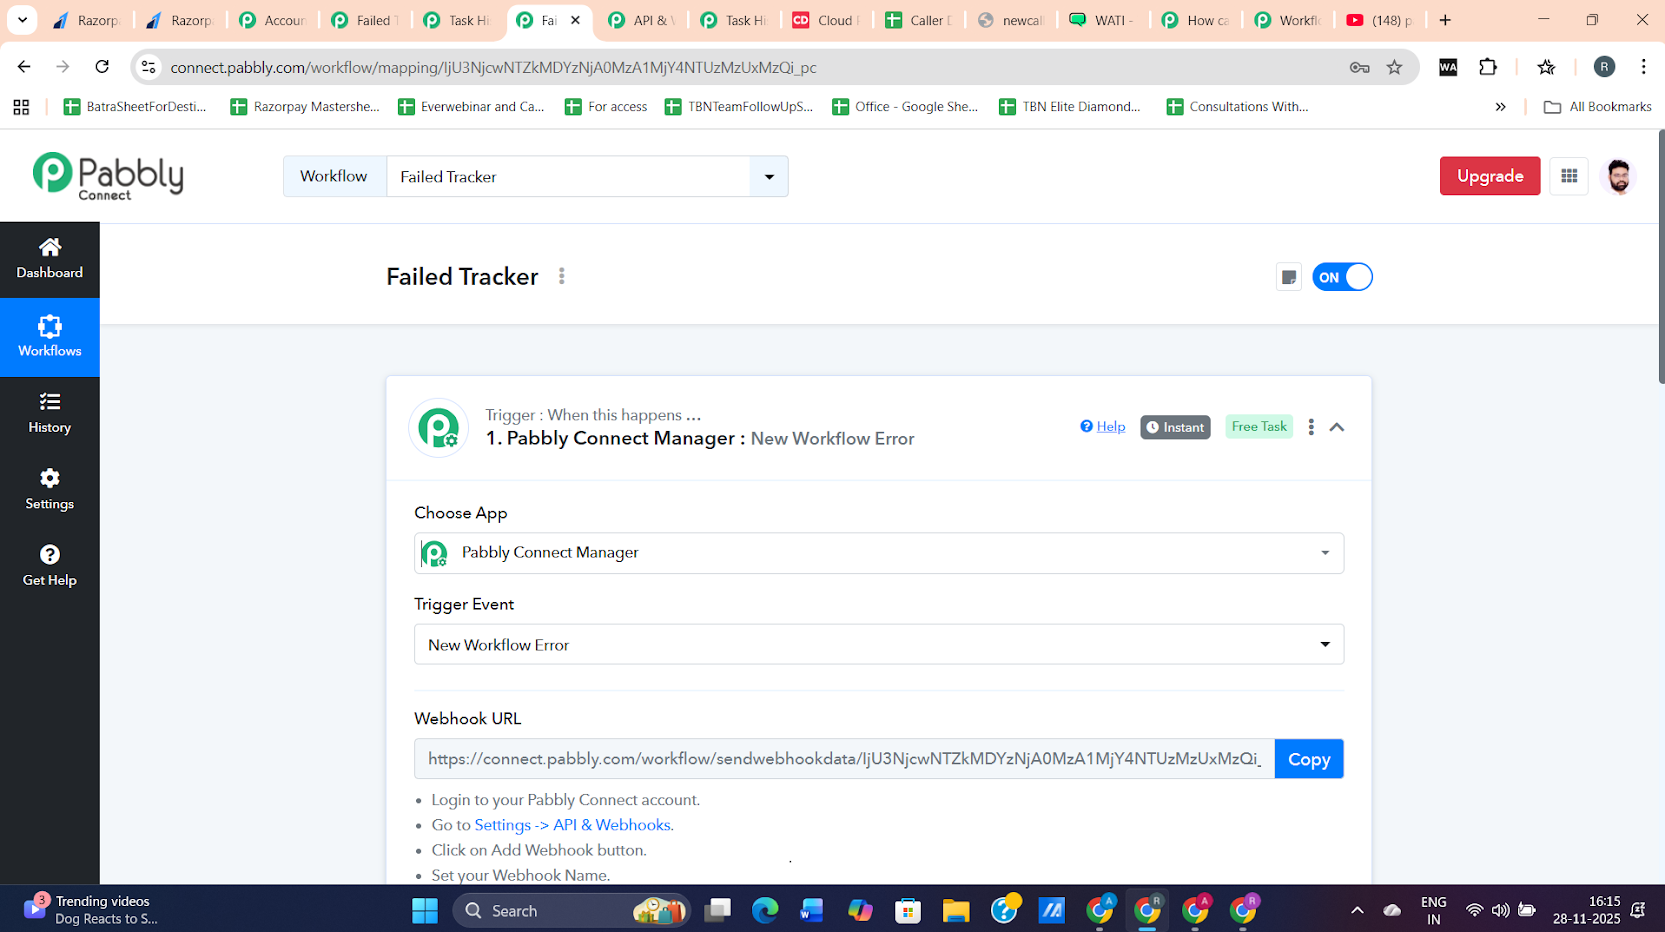Image resolution: width=1665 pixels, height=932 pixels.
Task: Open Settings in the left sidebar
Action: pyautogui.click(x=49, y=489)
